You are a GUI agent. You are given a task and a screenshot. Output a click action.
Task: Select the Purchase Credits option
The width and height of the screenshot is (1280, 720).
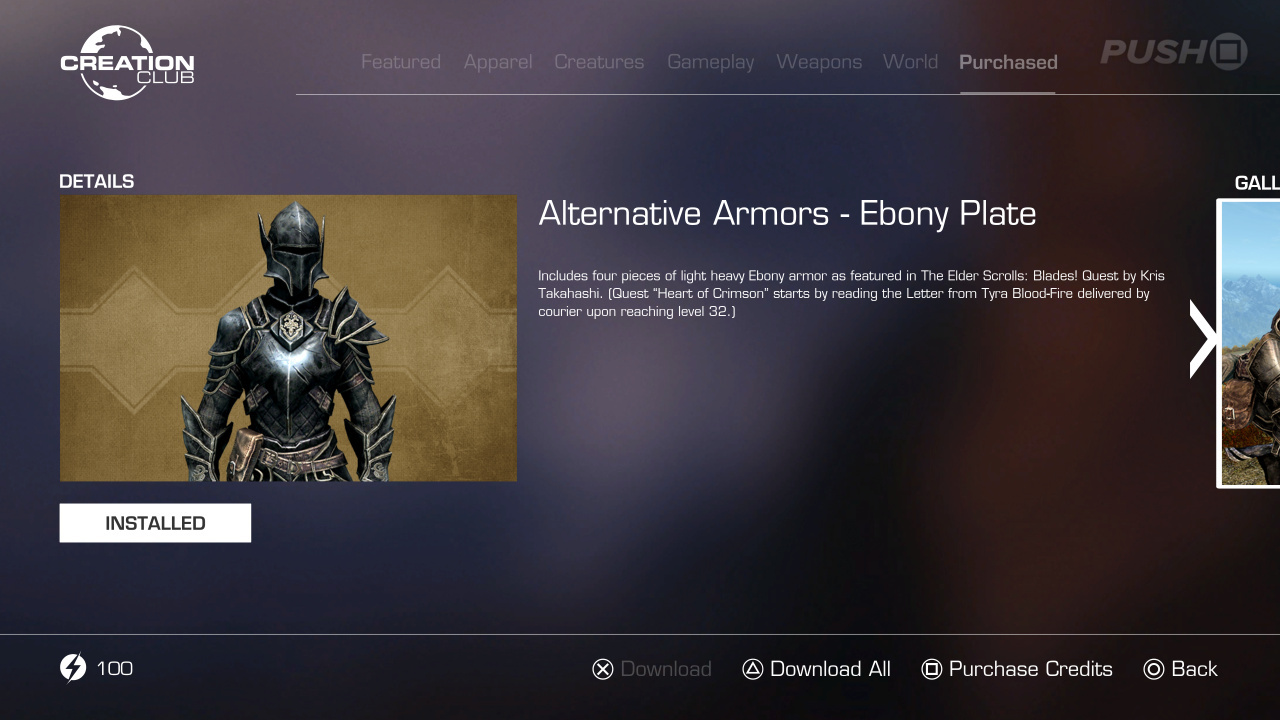coord(1030,669)
